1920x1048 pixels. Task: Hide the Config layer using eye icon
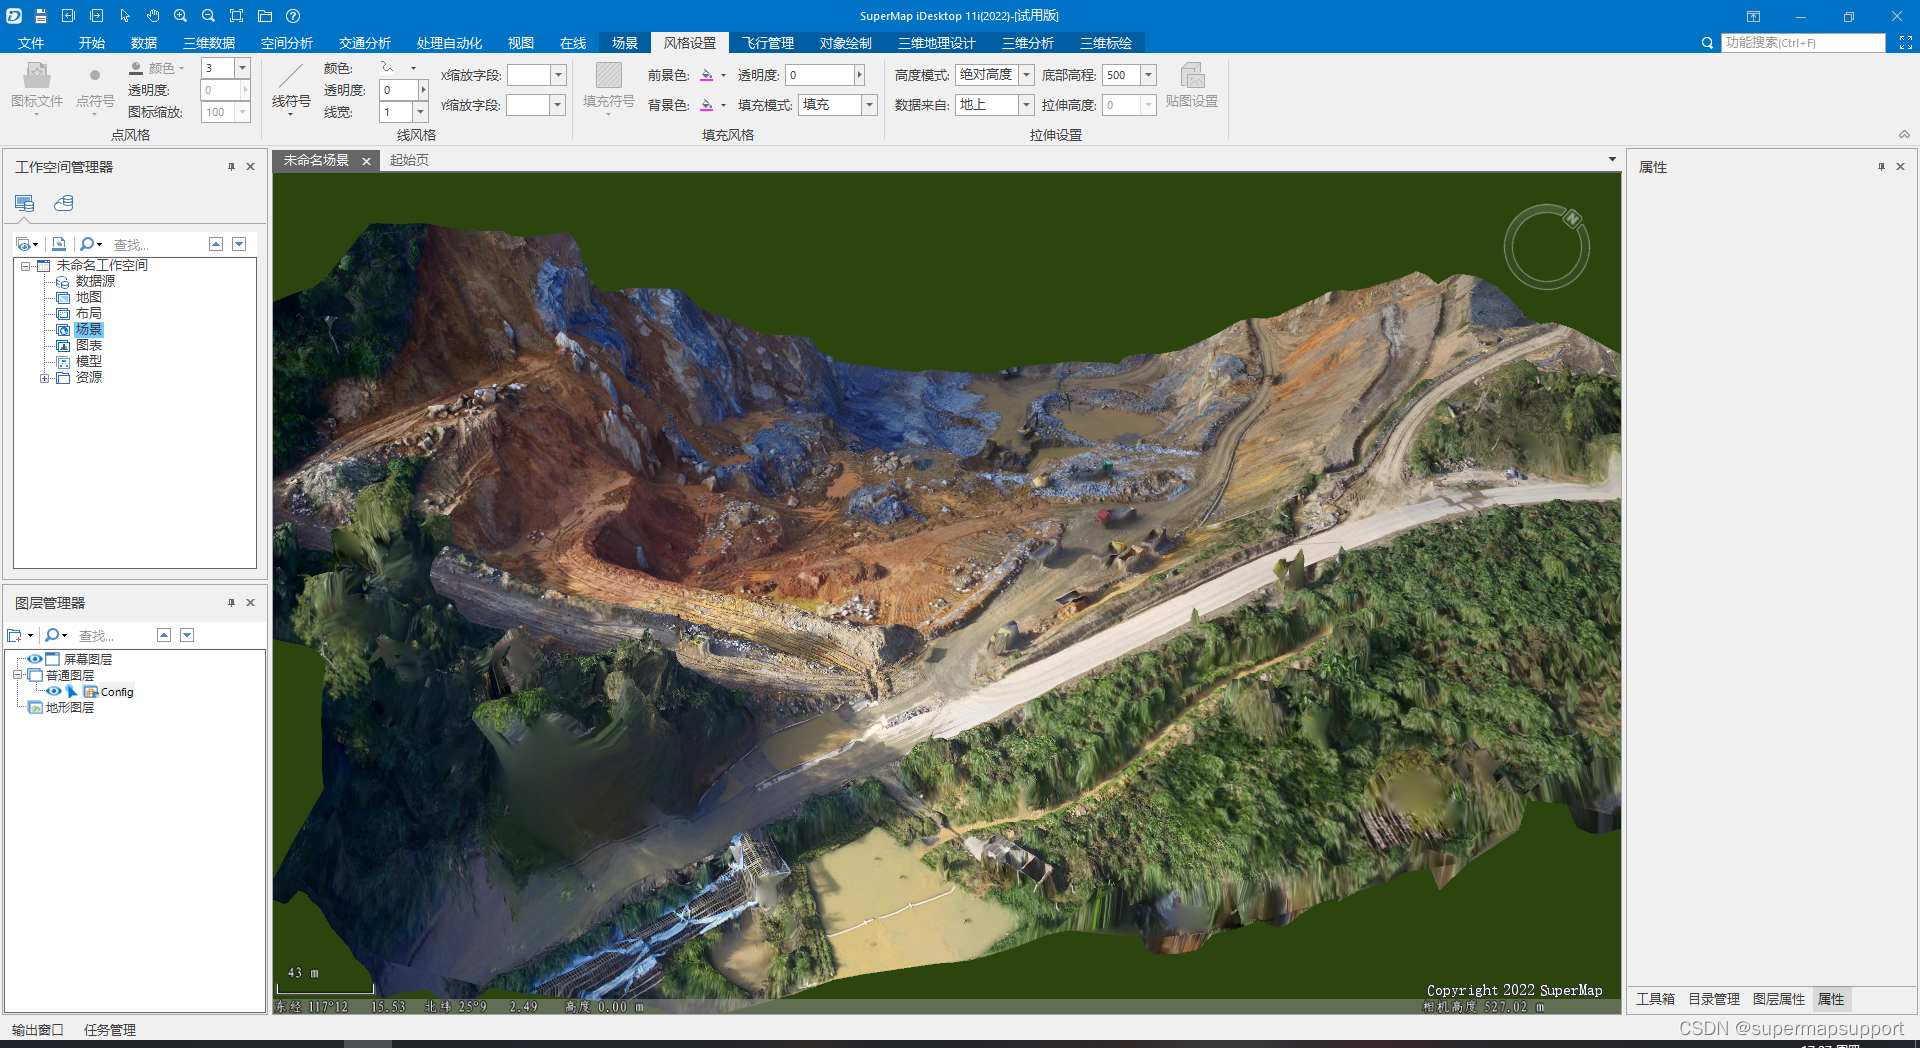tap(54, 691)
